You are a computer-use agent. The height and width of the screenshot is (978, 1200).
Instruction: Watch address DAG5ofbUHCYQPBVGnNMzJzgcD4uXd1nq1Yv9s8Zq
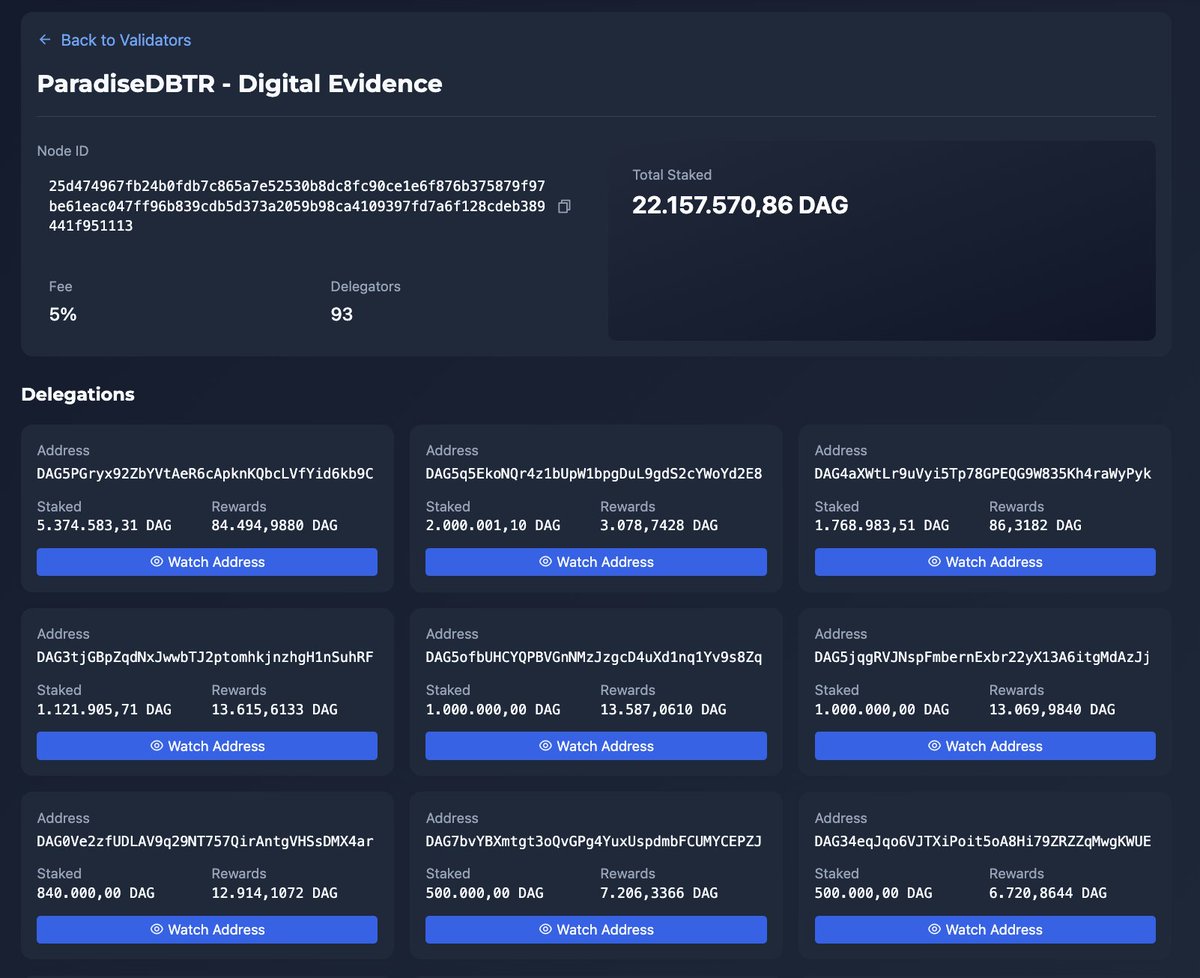point(596,746)
